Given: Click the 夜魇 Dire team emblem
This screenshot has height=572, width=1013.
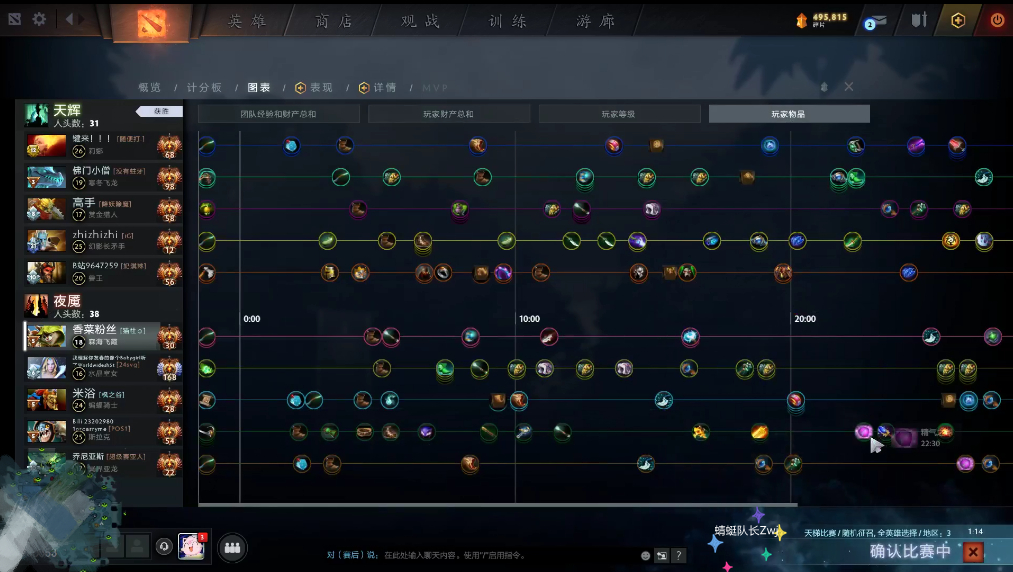Looking at the screenshot, I should (36, 306).
